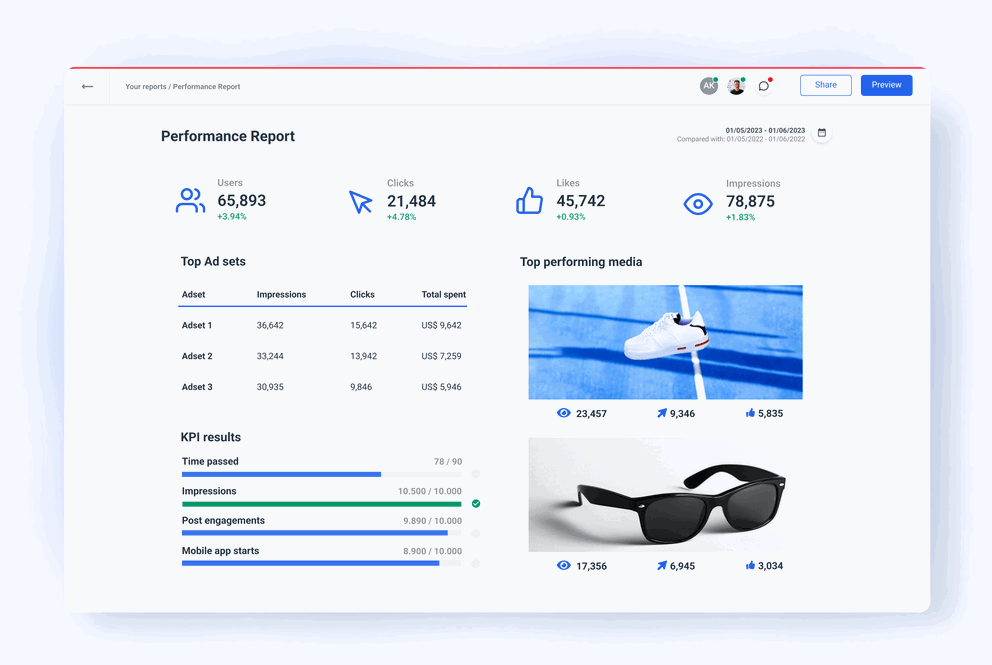
Task: Click the Impressions eye icon
Action: 697,203
